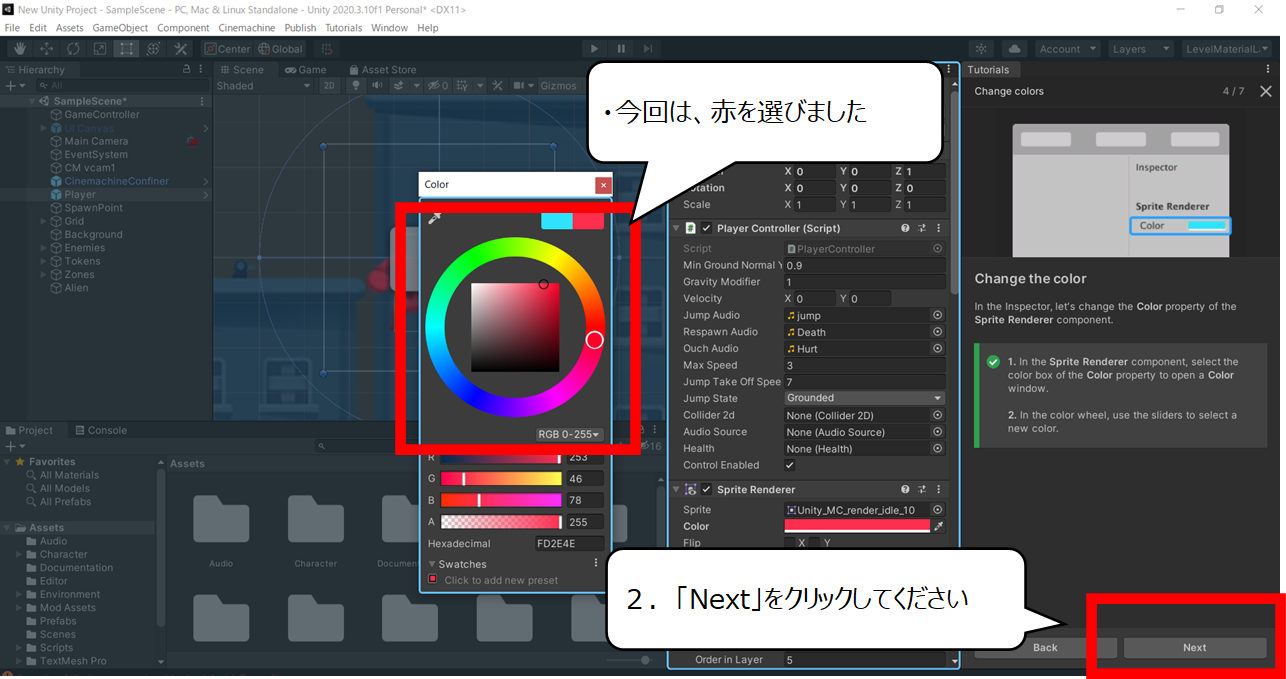Select the Move tool in the toolbar
This screenshot has width=1286, height=679.
click(x=47, y=49)
